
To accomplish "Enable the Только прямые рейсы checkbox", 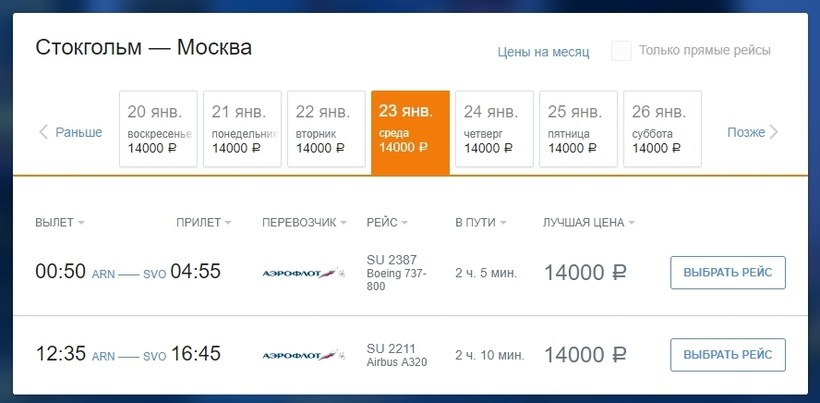I will click(621, 51).
